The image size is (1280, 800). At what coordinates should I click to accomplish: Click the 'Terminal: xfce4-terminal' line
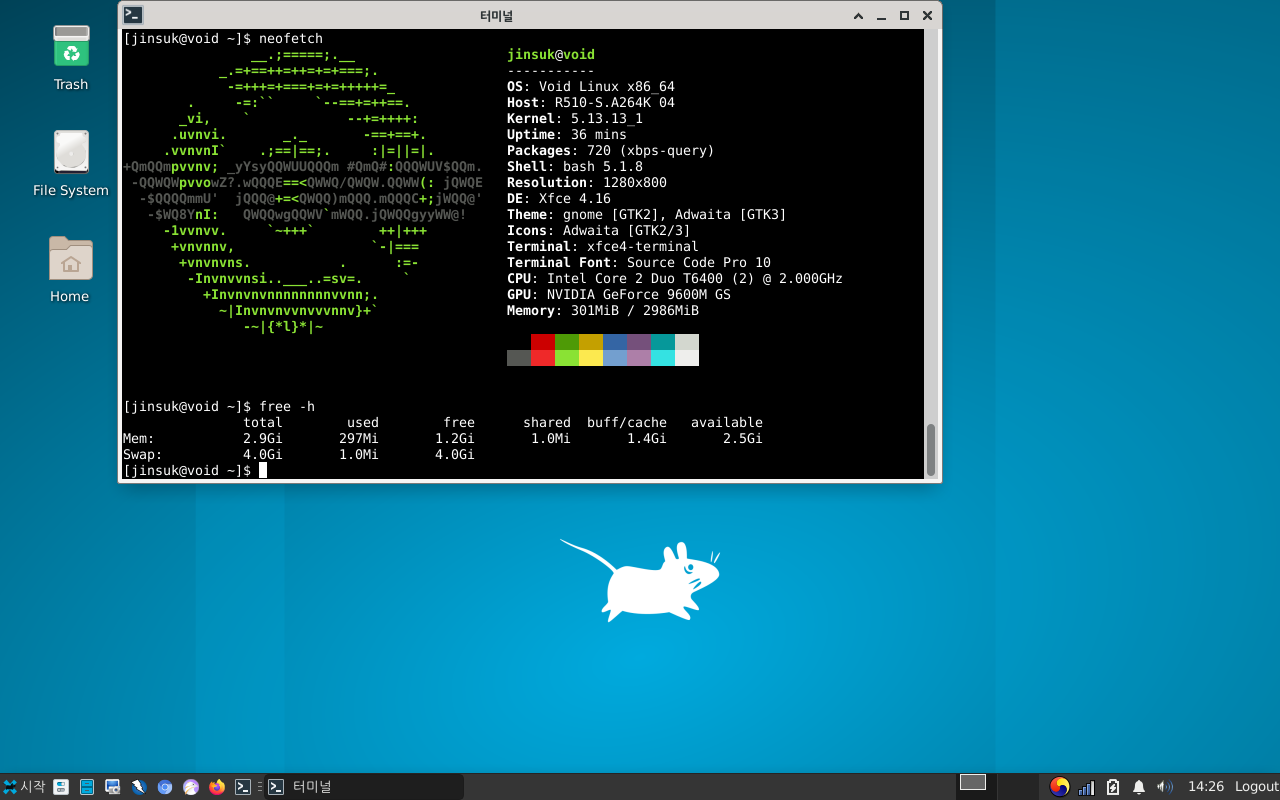[603, 247]
